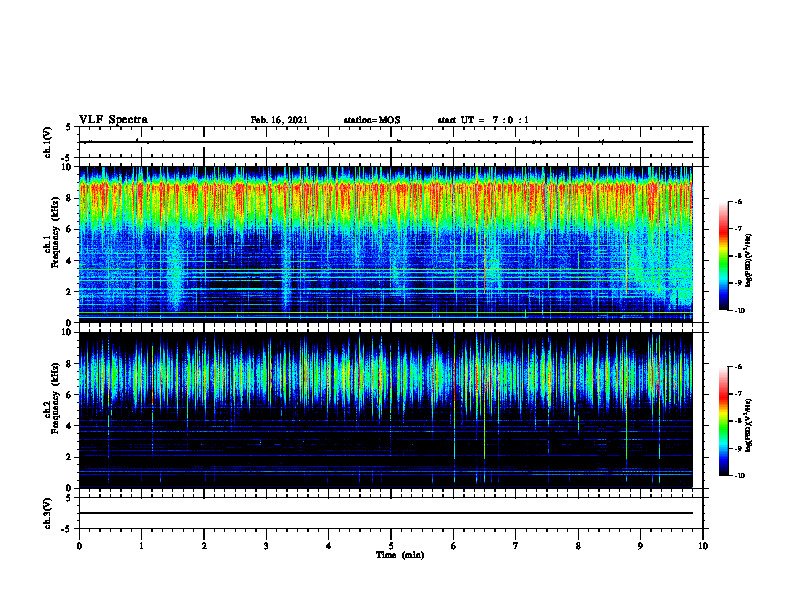
Task: Click time axis tick label "6"
Action: 454,546
